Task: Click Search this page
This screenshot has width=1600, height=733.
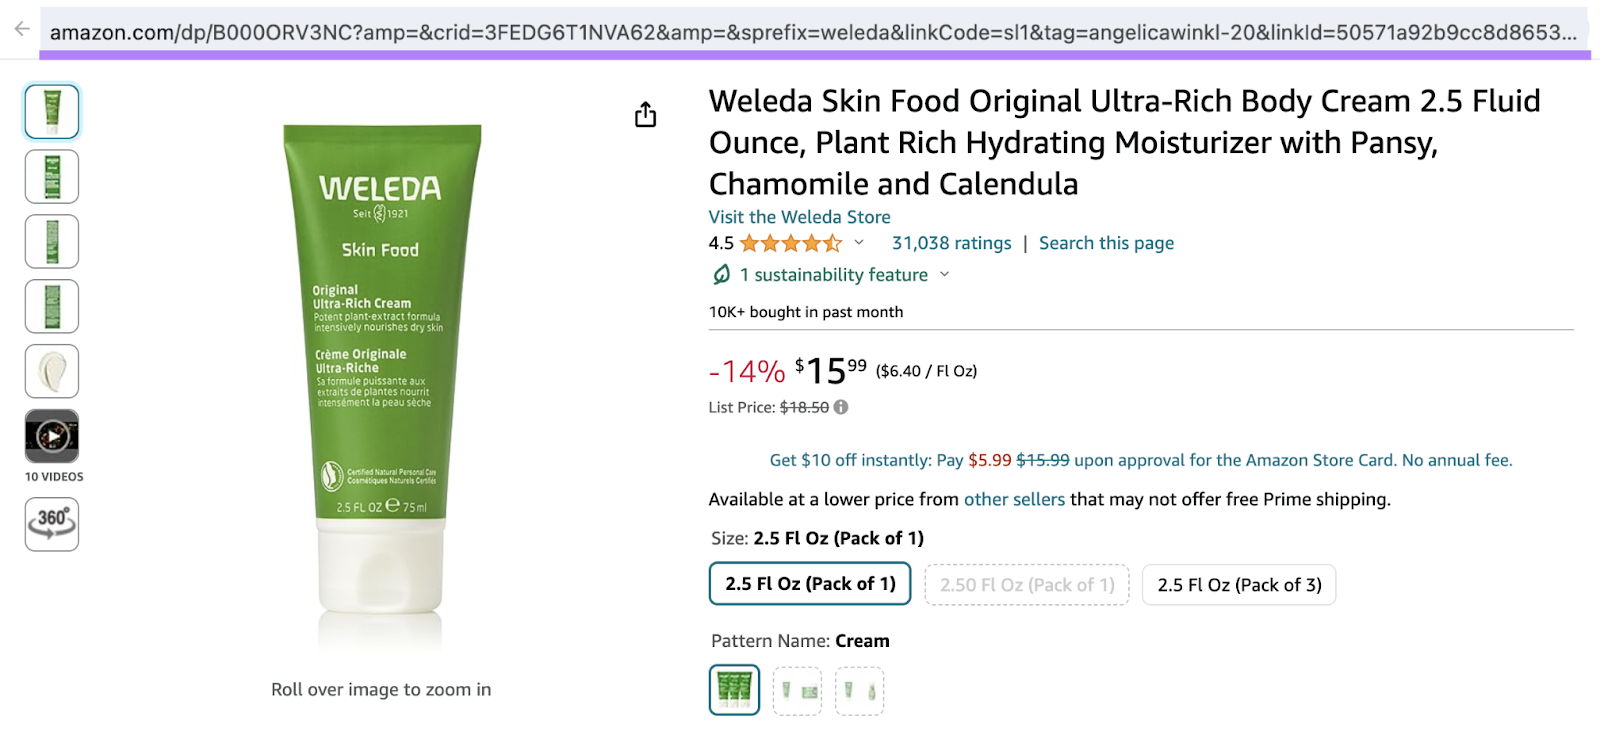Action: click(x=1105, y=242)
